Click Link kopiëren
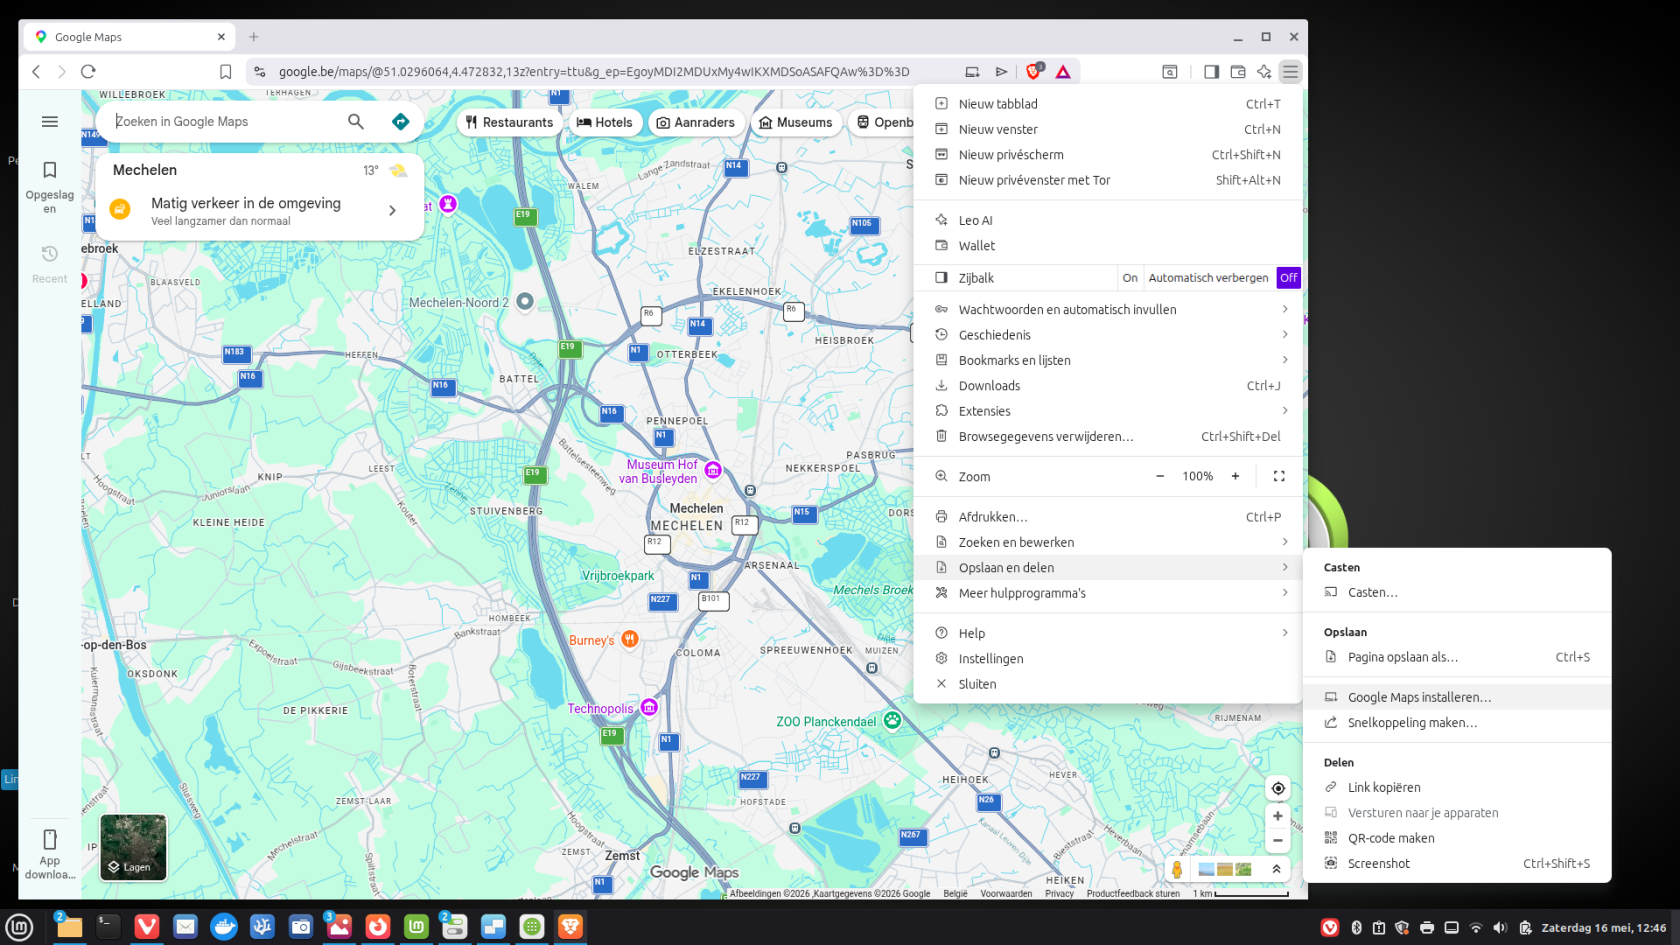This screenshot has height=945, width=1680. click(x=1457, y=788)
